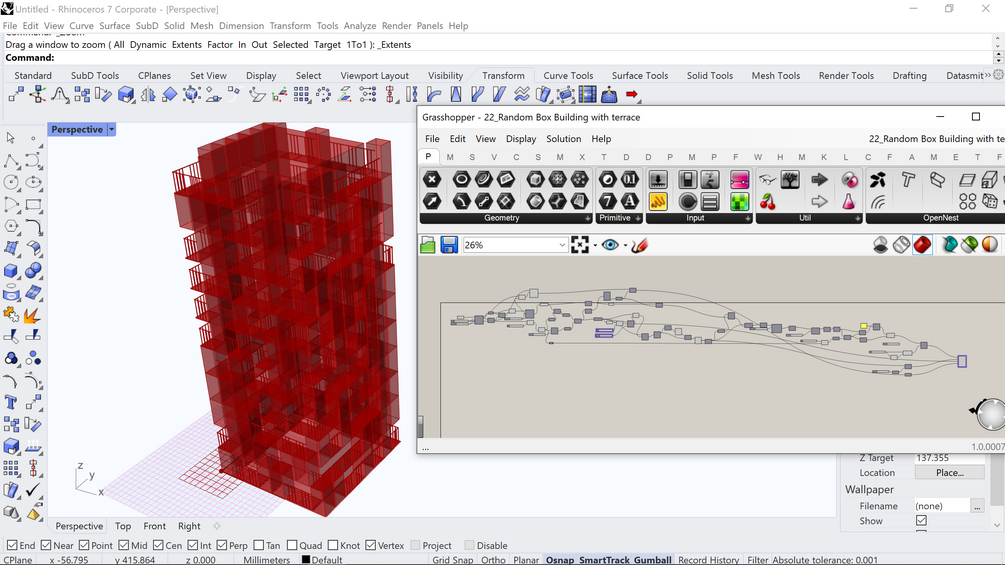Enable the Knot osnap checkbox
This screenshot has width=1005, height=565.
333,545
